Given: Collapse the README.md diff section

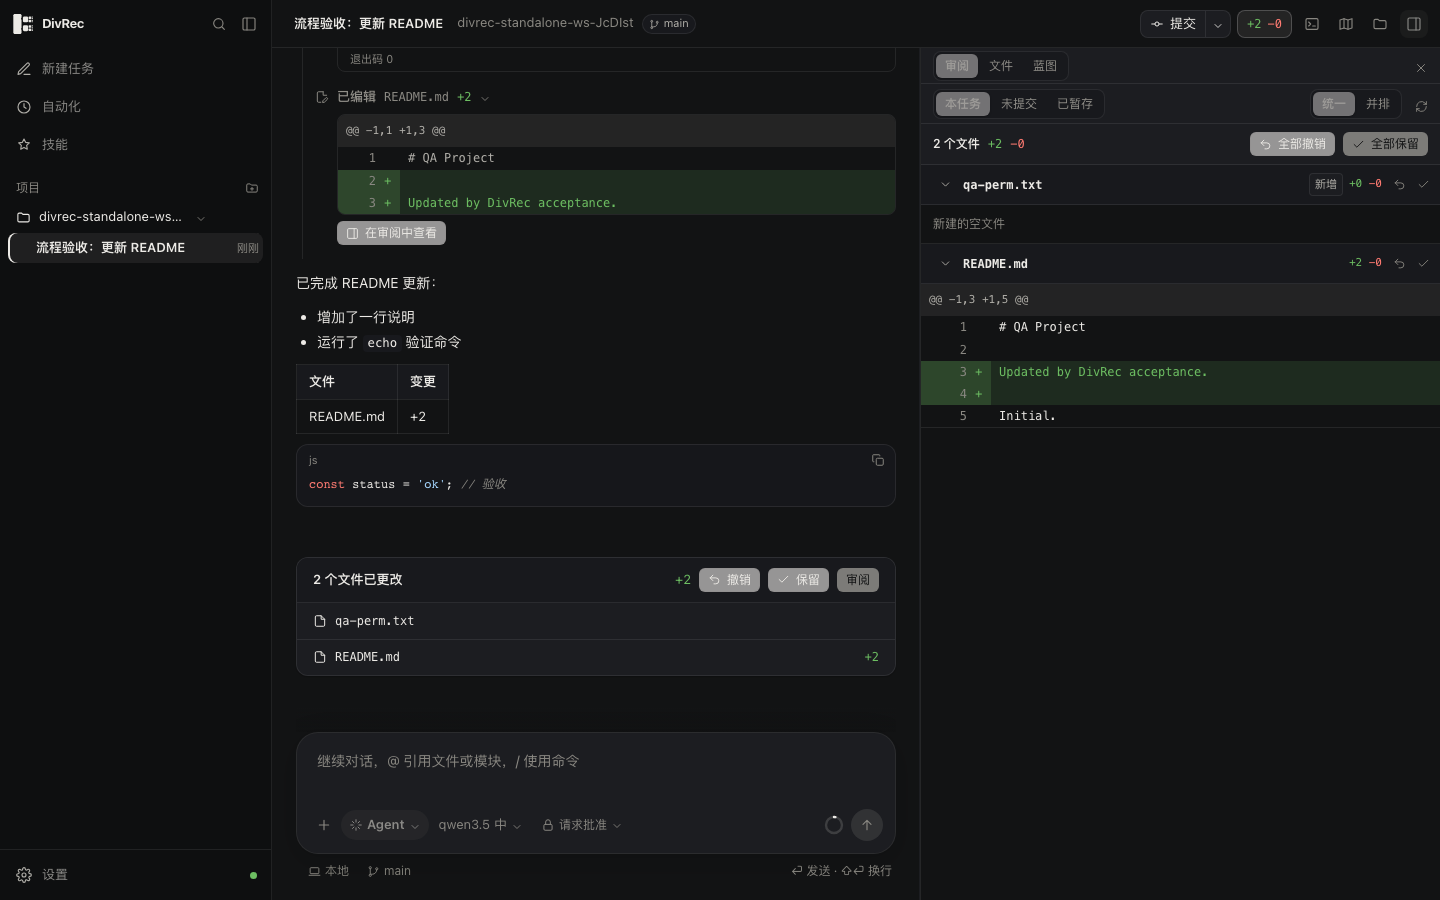Looking at the screenshot, I should coord(945,264).
